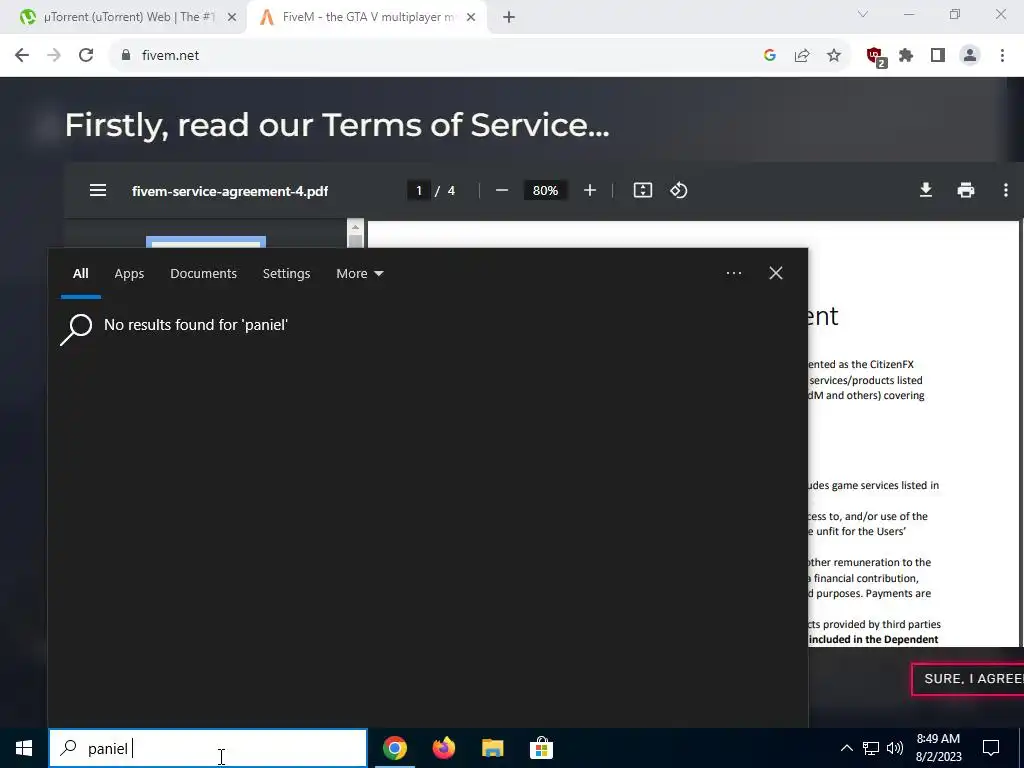Viewport: 1024px width, 768px height.
Task: Open File Explorer from taskbar
Action: coord(492,748)
